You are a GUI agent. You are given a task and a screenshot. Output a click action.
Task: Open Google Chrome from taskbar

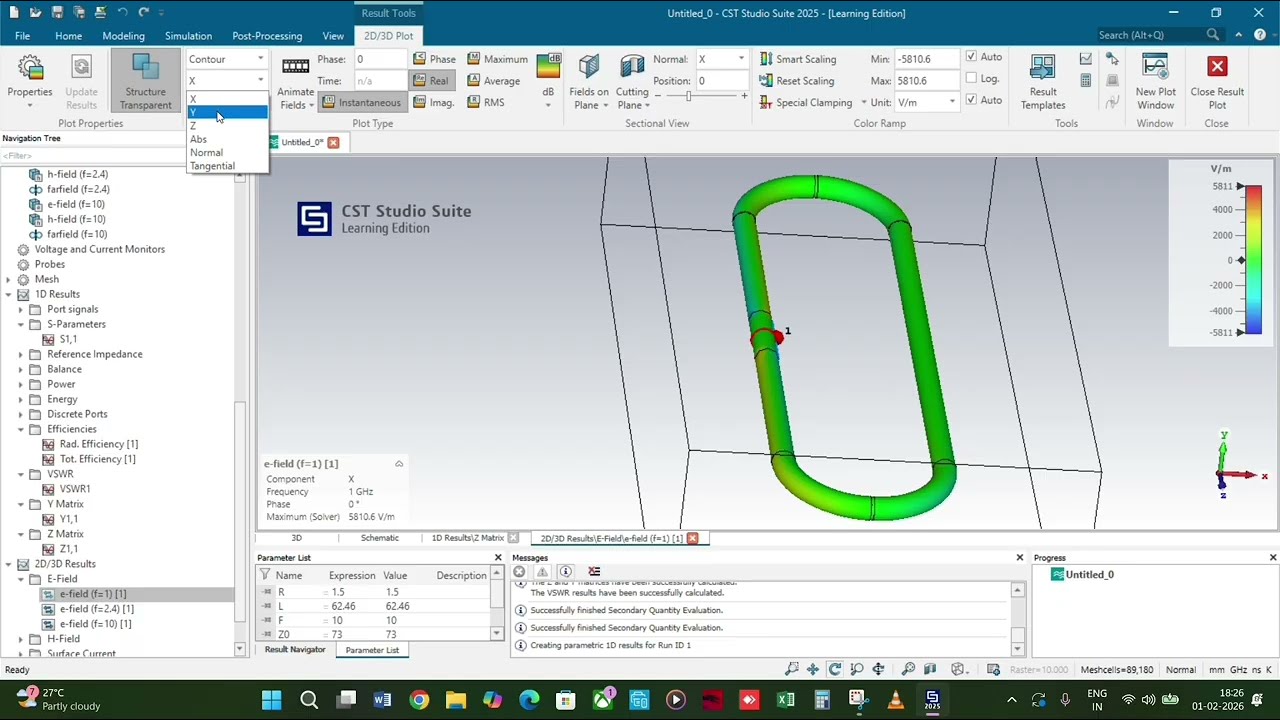(419, 700)
